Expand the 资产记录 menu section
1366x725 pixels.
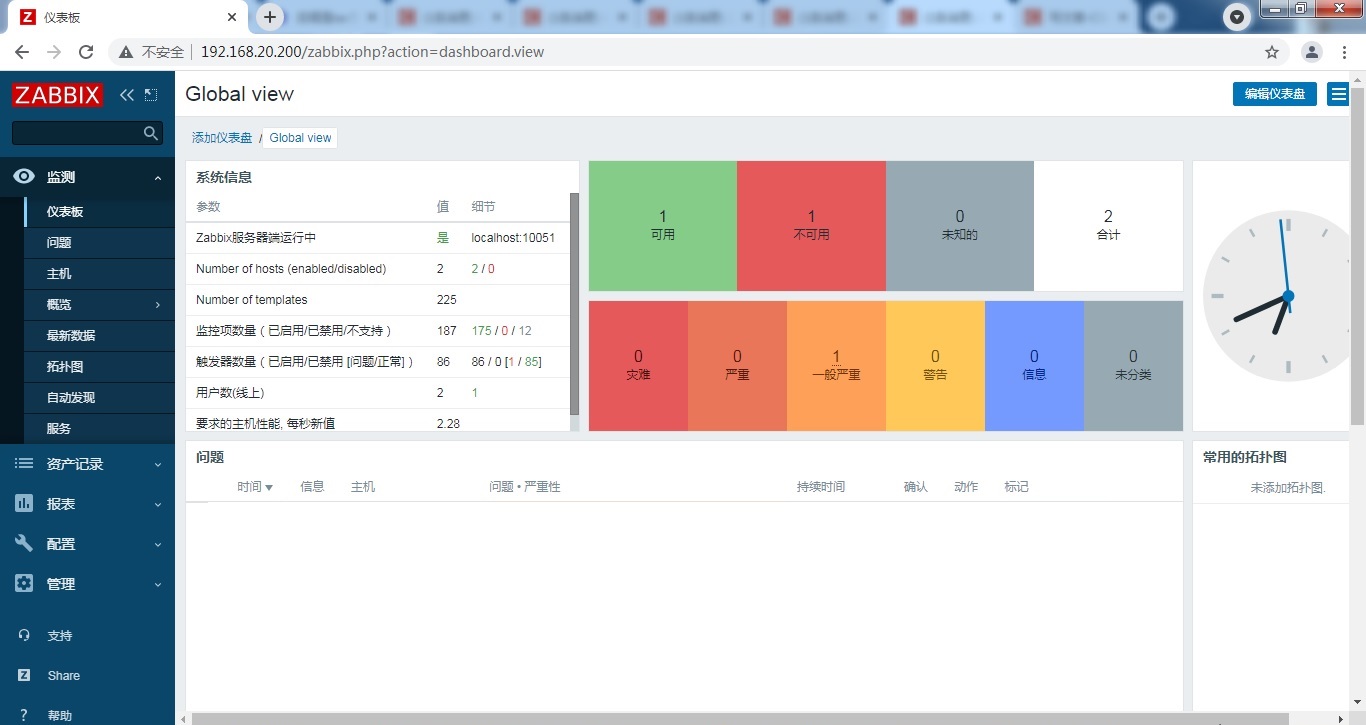pos(158,465)
